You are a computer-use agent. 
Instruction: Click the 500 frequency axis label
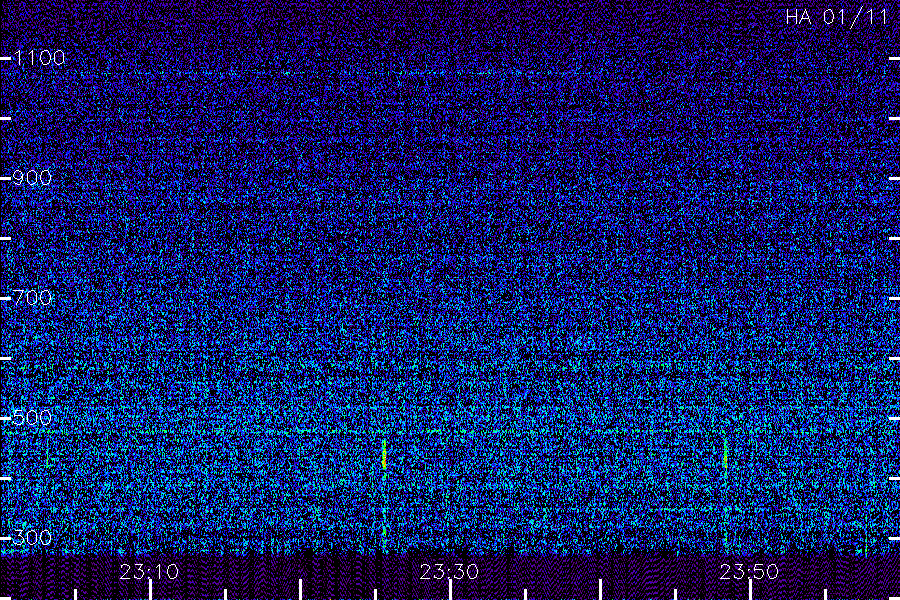pyautogui.click(x=32, y=418)
